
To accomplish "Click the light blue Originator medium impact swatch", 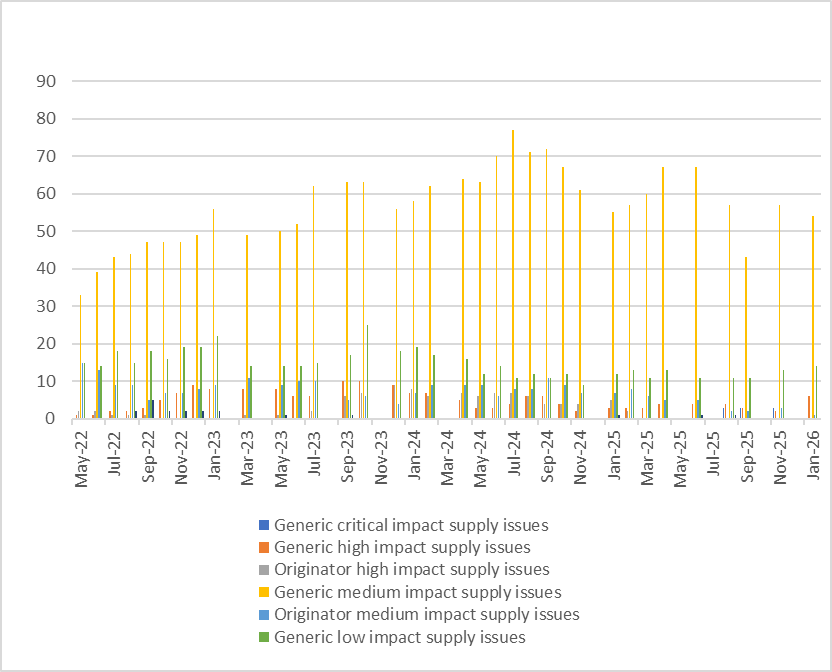I will tap(264, 615).
